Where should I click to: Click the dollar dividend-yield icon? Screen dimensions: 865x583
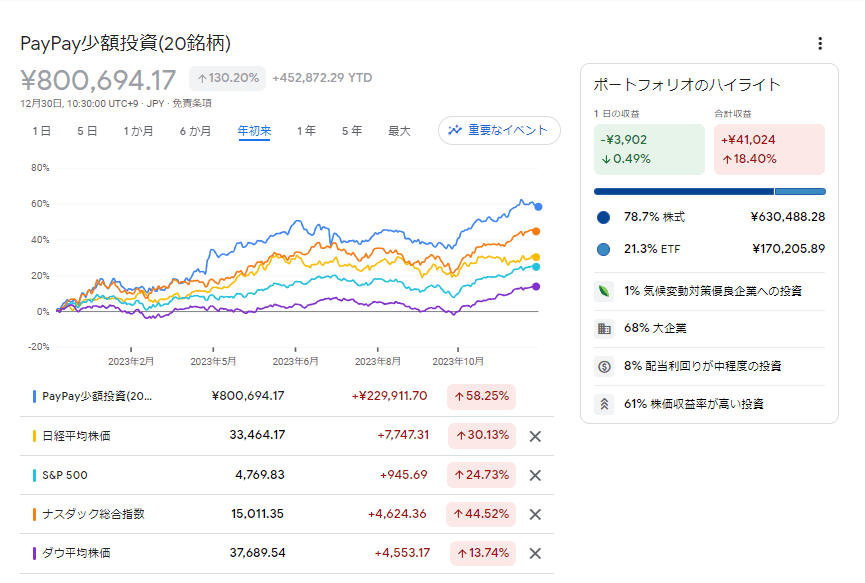[x=603, y=366]
